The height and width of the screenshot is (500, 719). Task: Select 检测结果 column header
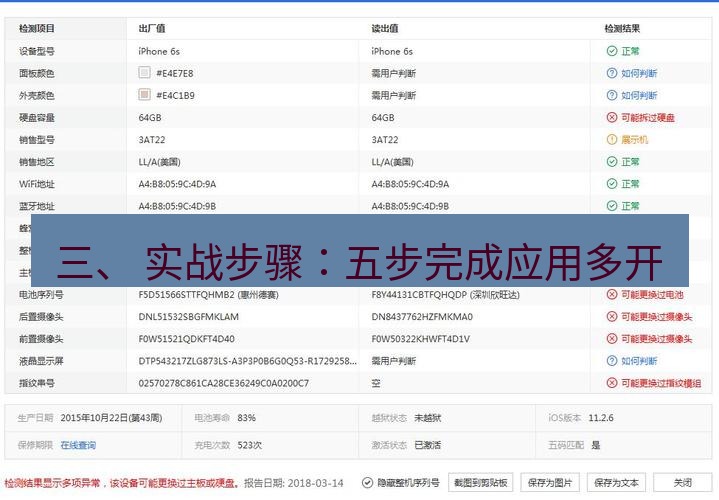[x=622, y=28]
